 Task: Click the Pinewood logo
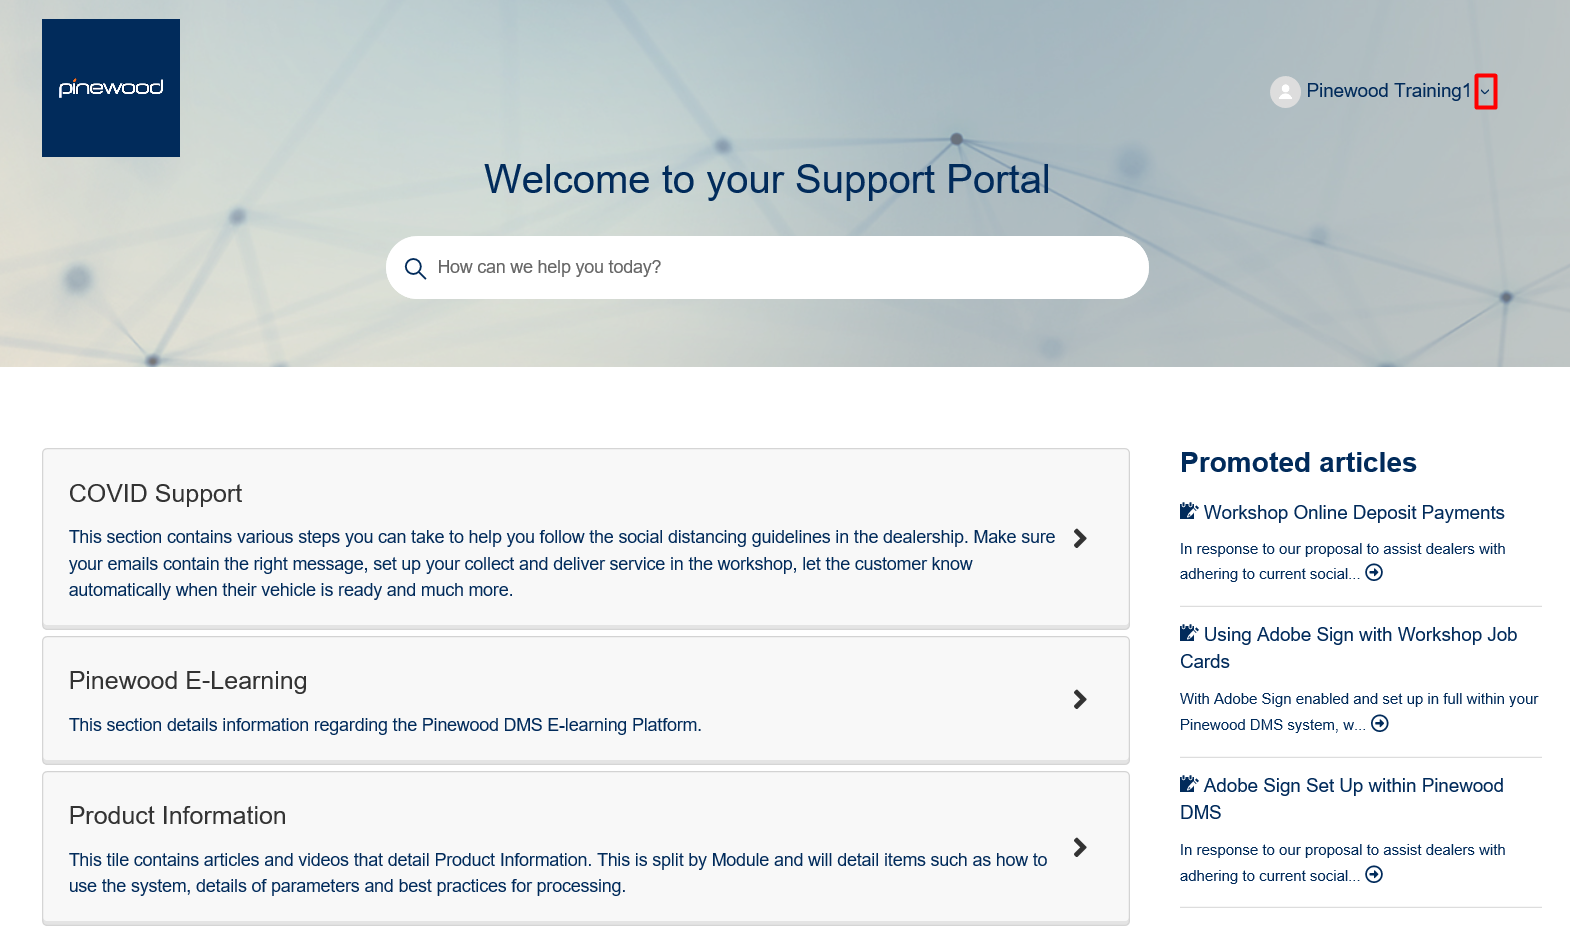(111, 88)
